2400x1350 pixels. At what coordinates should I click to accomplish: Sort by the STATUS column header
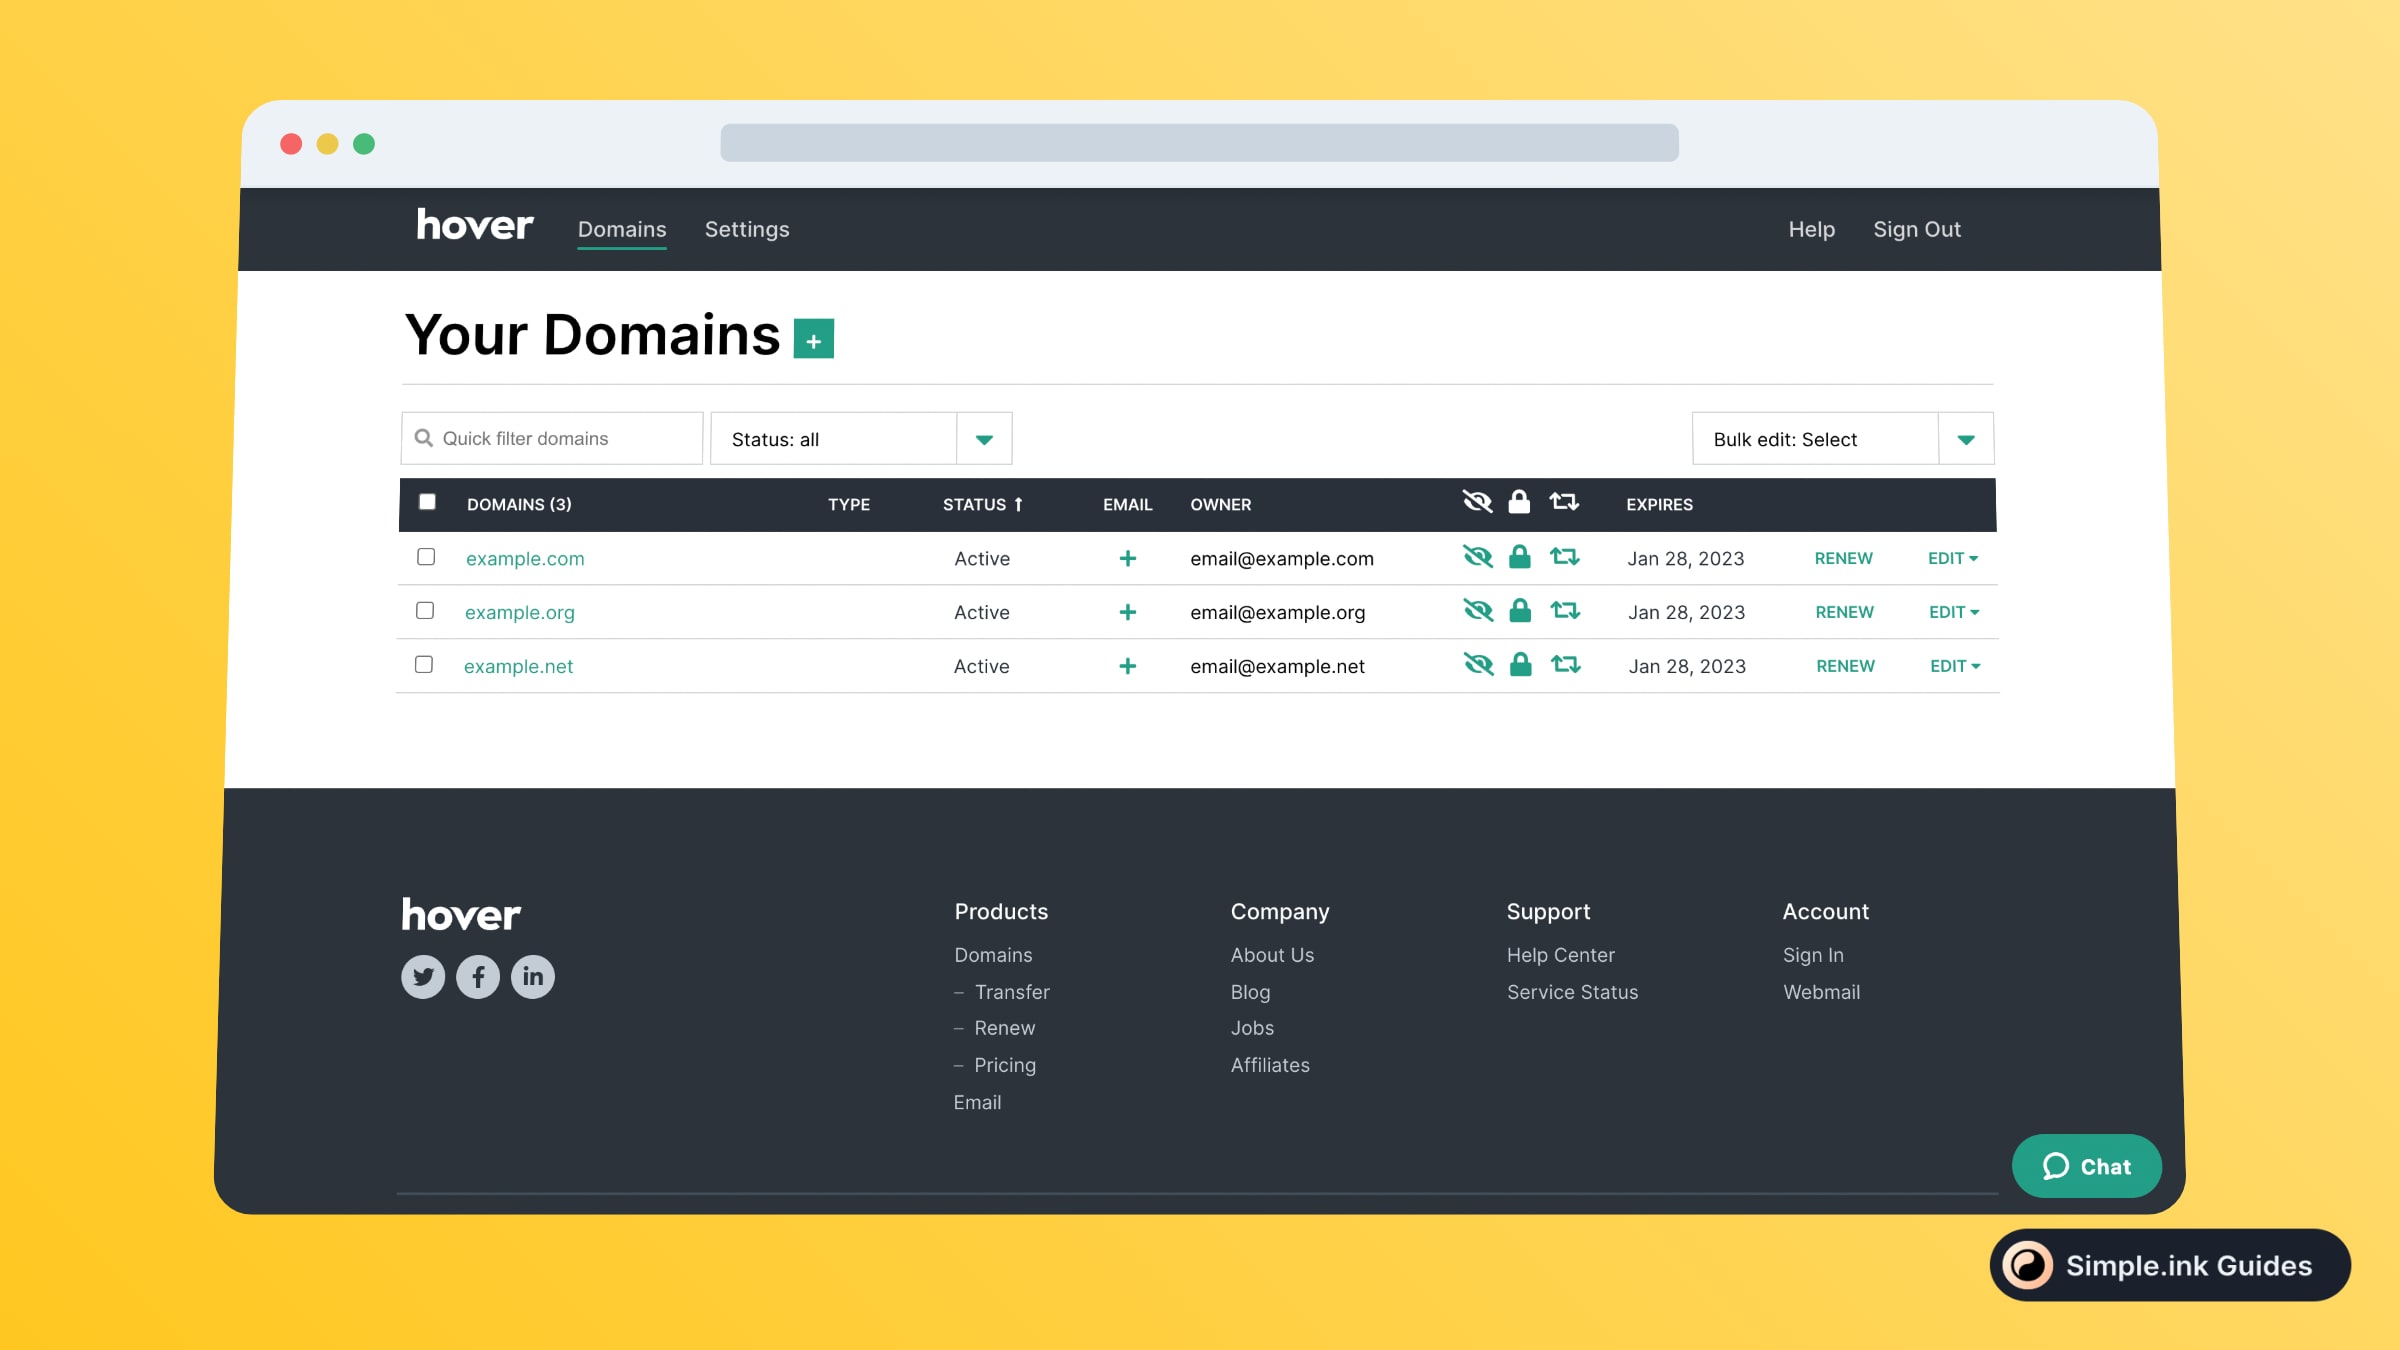pos(983,504)
